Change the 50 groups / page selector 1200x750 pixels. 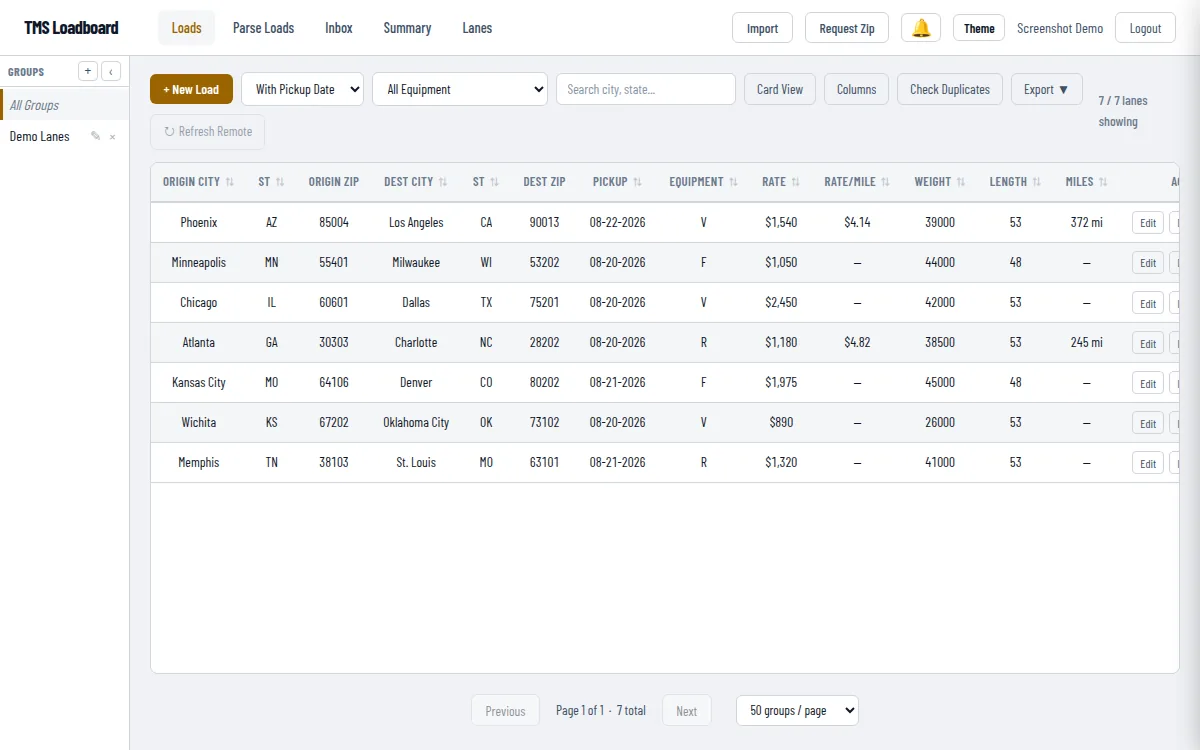(797, 711)
